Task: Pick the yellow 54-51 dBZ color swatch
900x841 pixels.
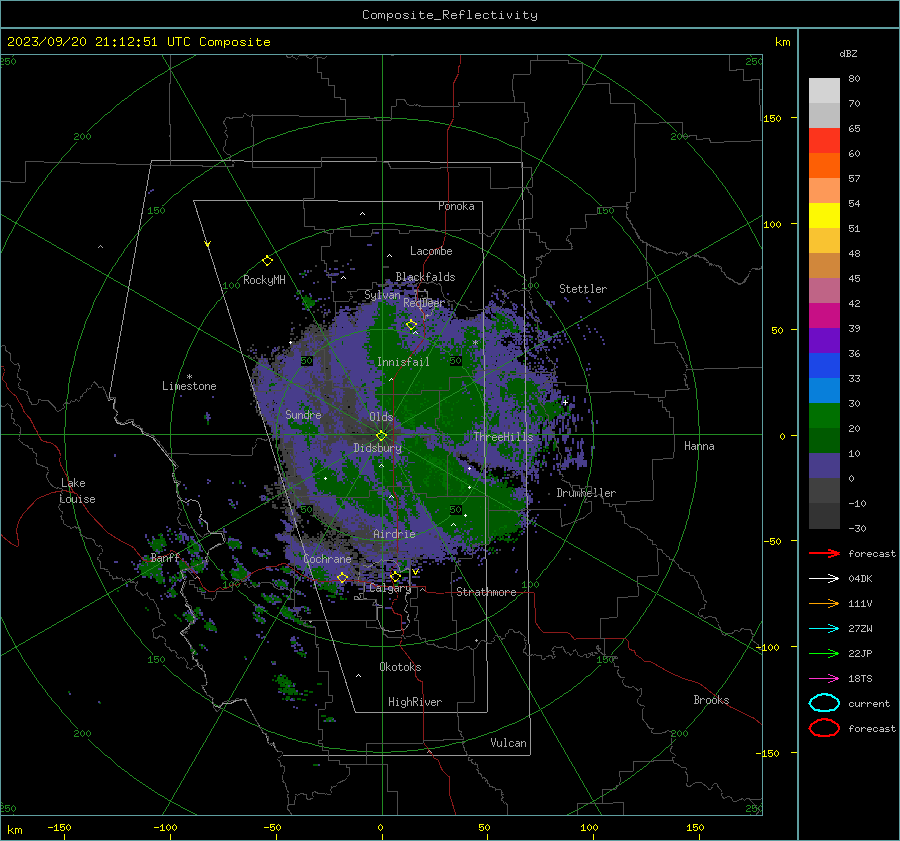Action: coord(824,215)
